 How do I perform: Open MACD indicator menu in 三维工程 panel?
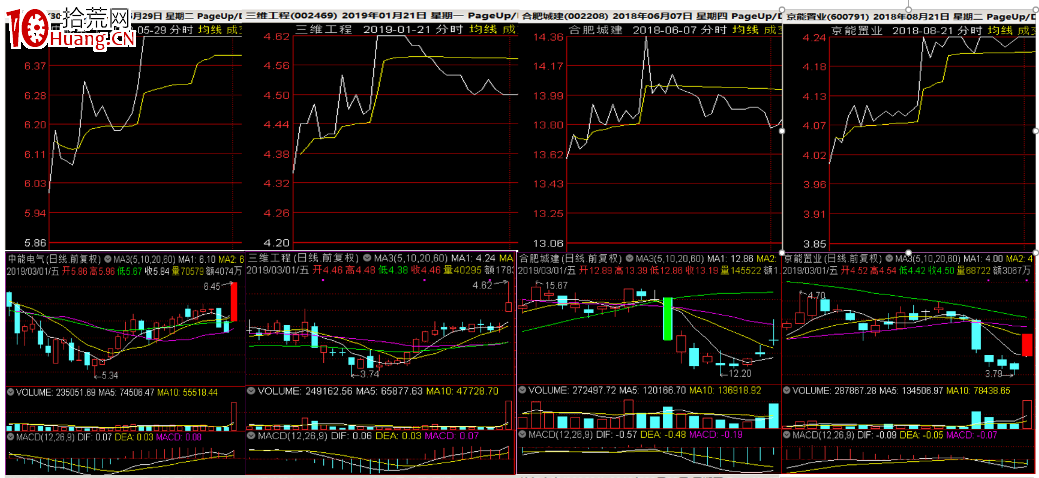click(x=252, y=436)
